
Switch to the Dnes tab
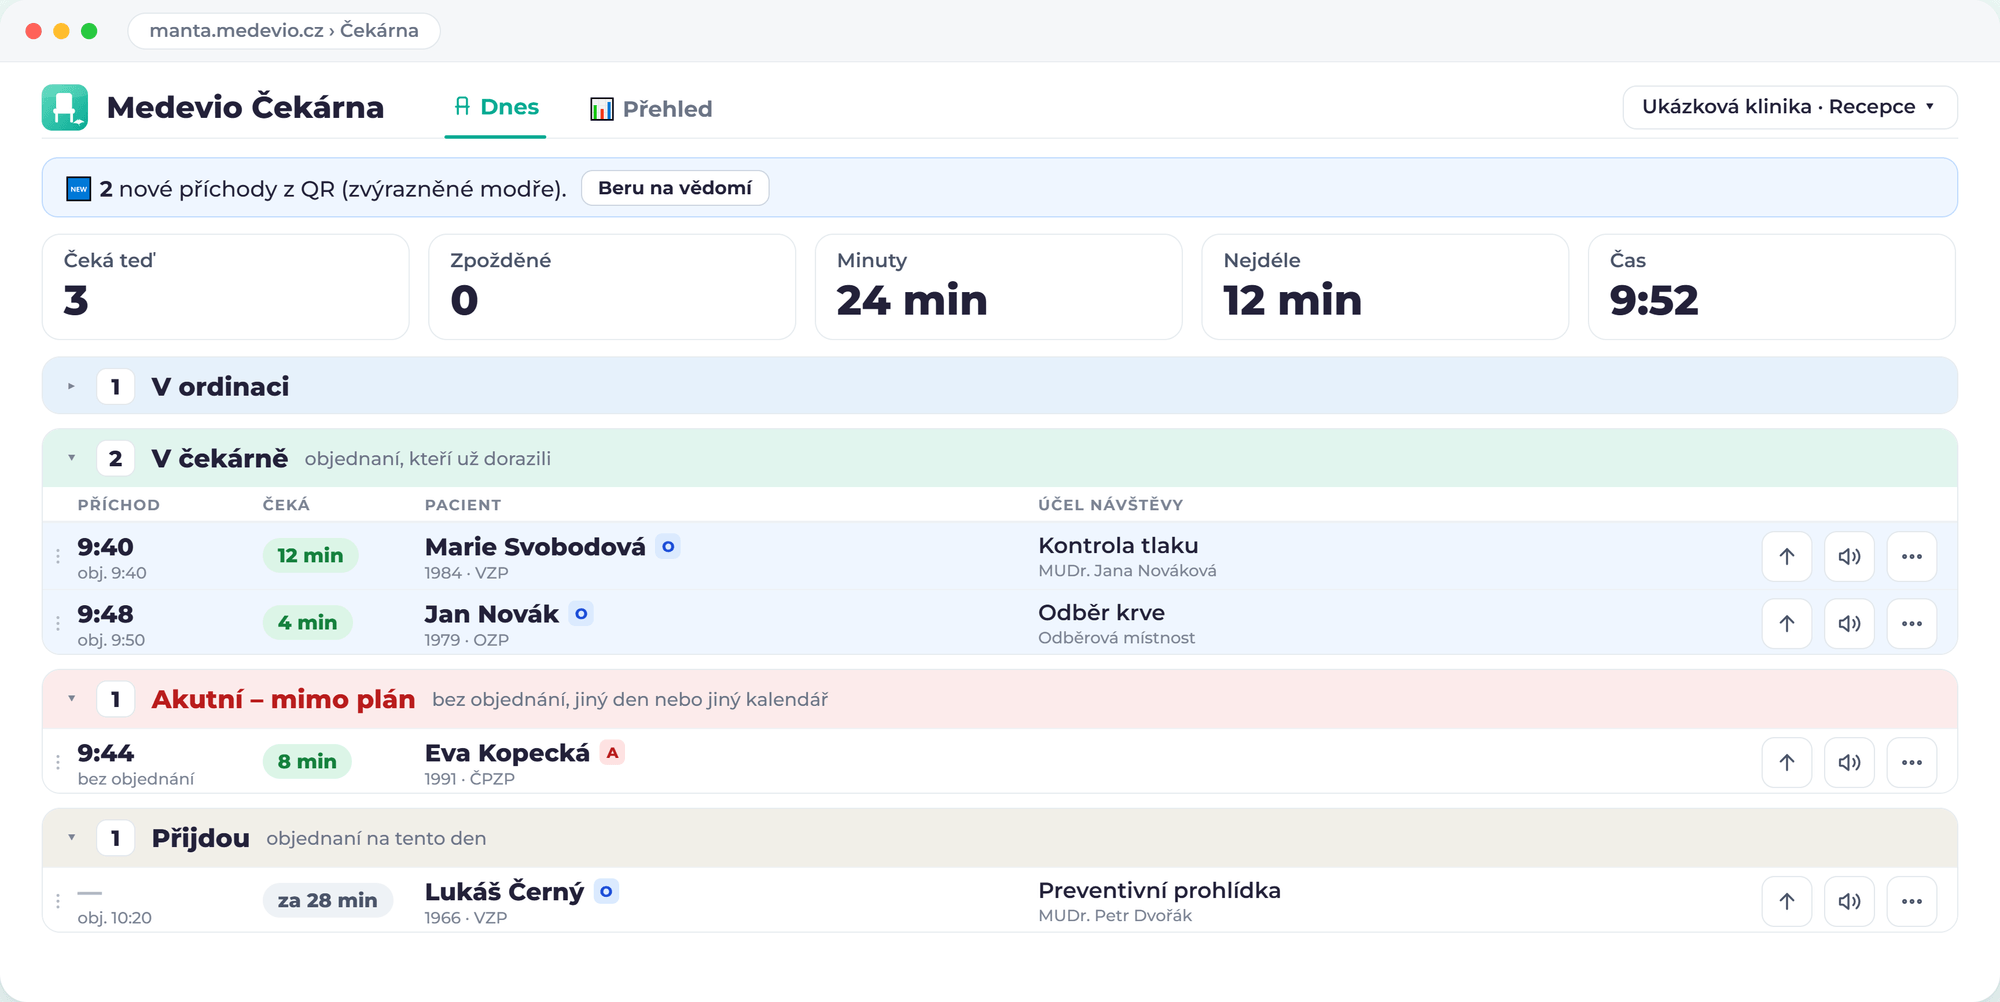pos(496,107)
